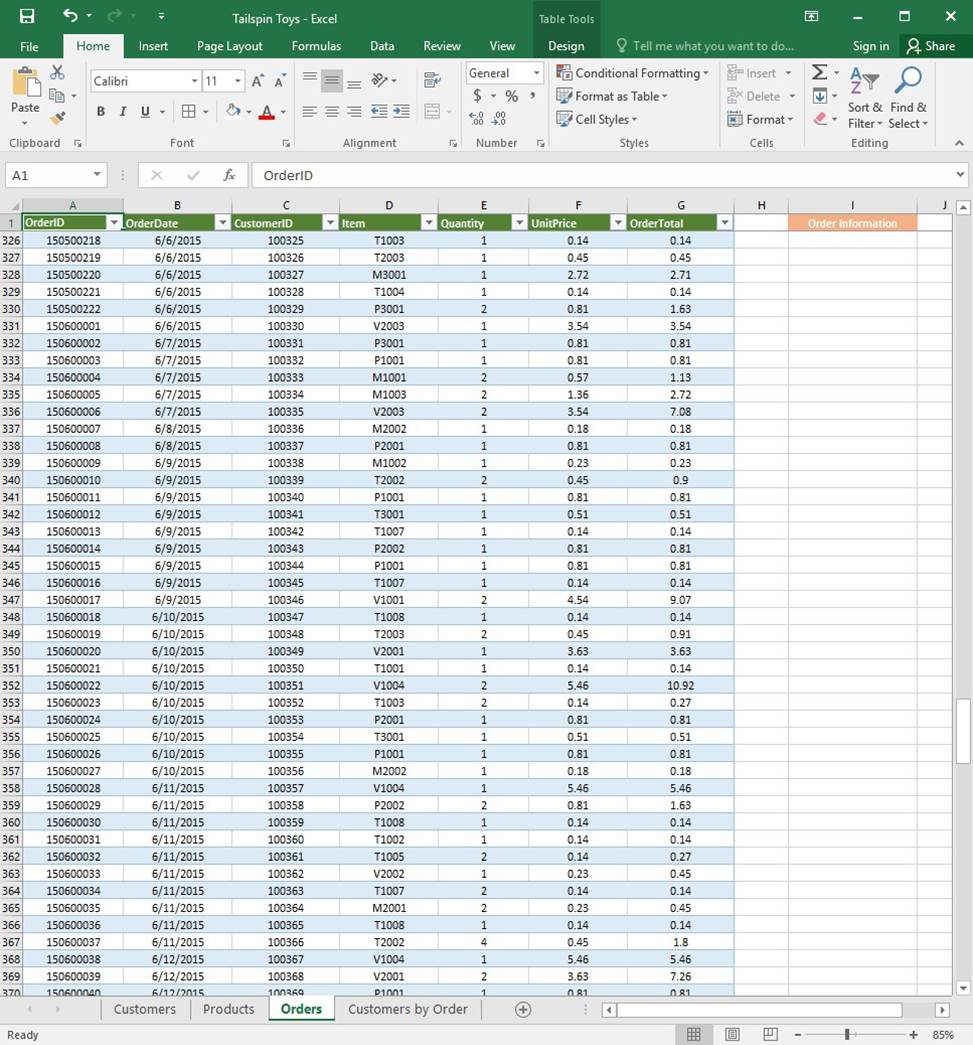Open Conditional Formatting menu

pyautogui.click(x=633, y=73)
